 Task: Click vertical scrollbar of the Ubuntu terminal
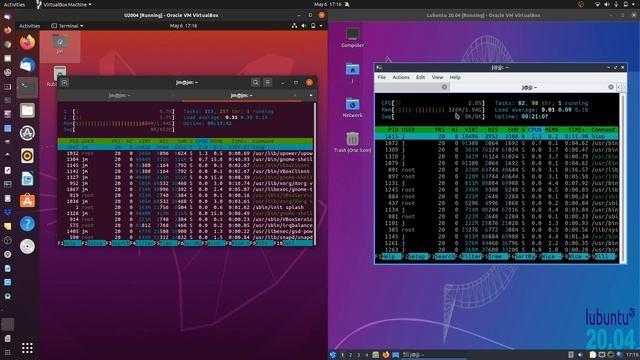click(315, 173)
